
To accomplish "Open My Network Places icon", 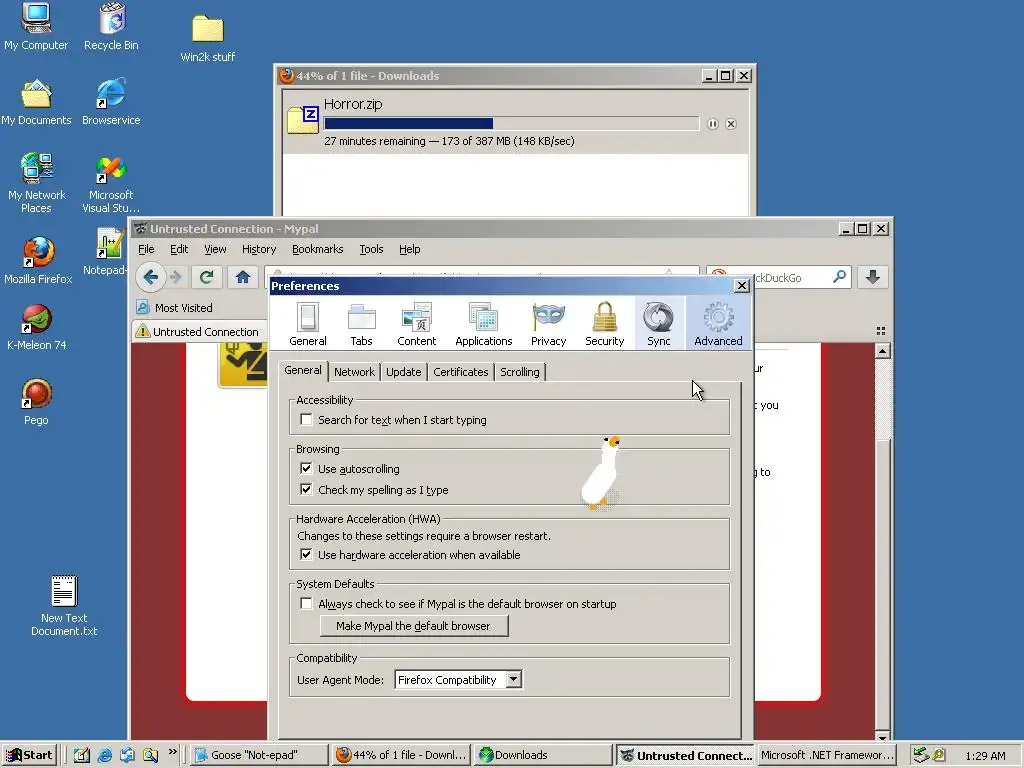I will click(x=37, y=183).
